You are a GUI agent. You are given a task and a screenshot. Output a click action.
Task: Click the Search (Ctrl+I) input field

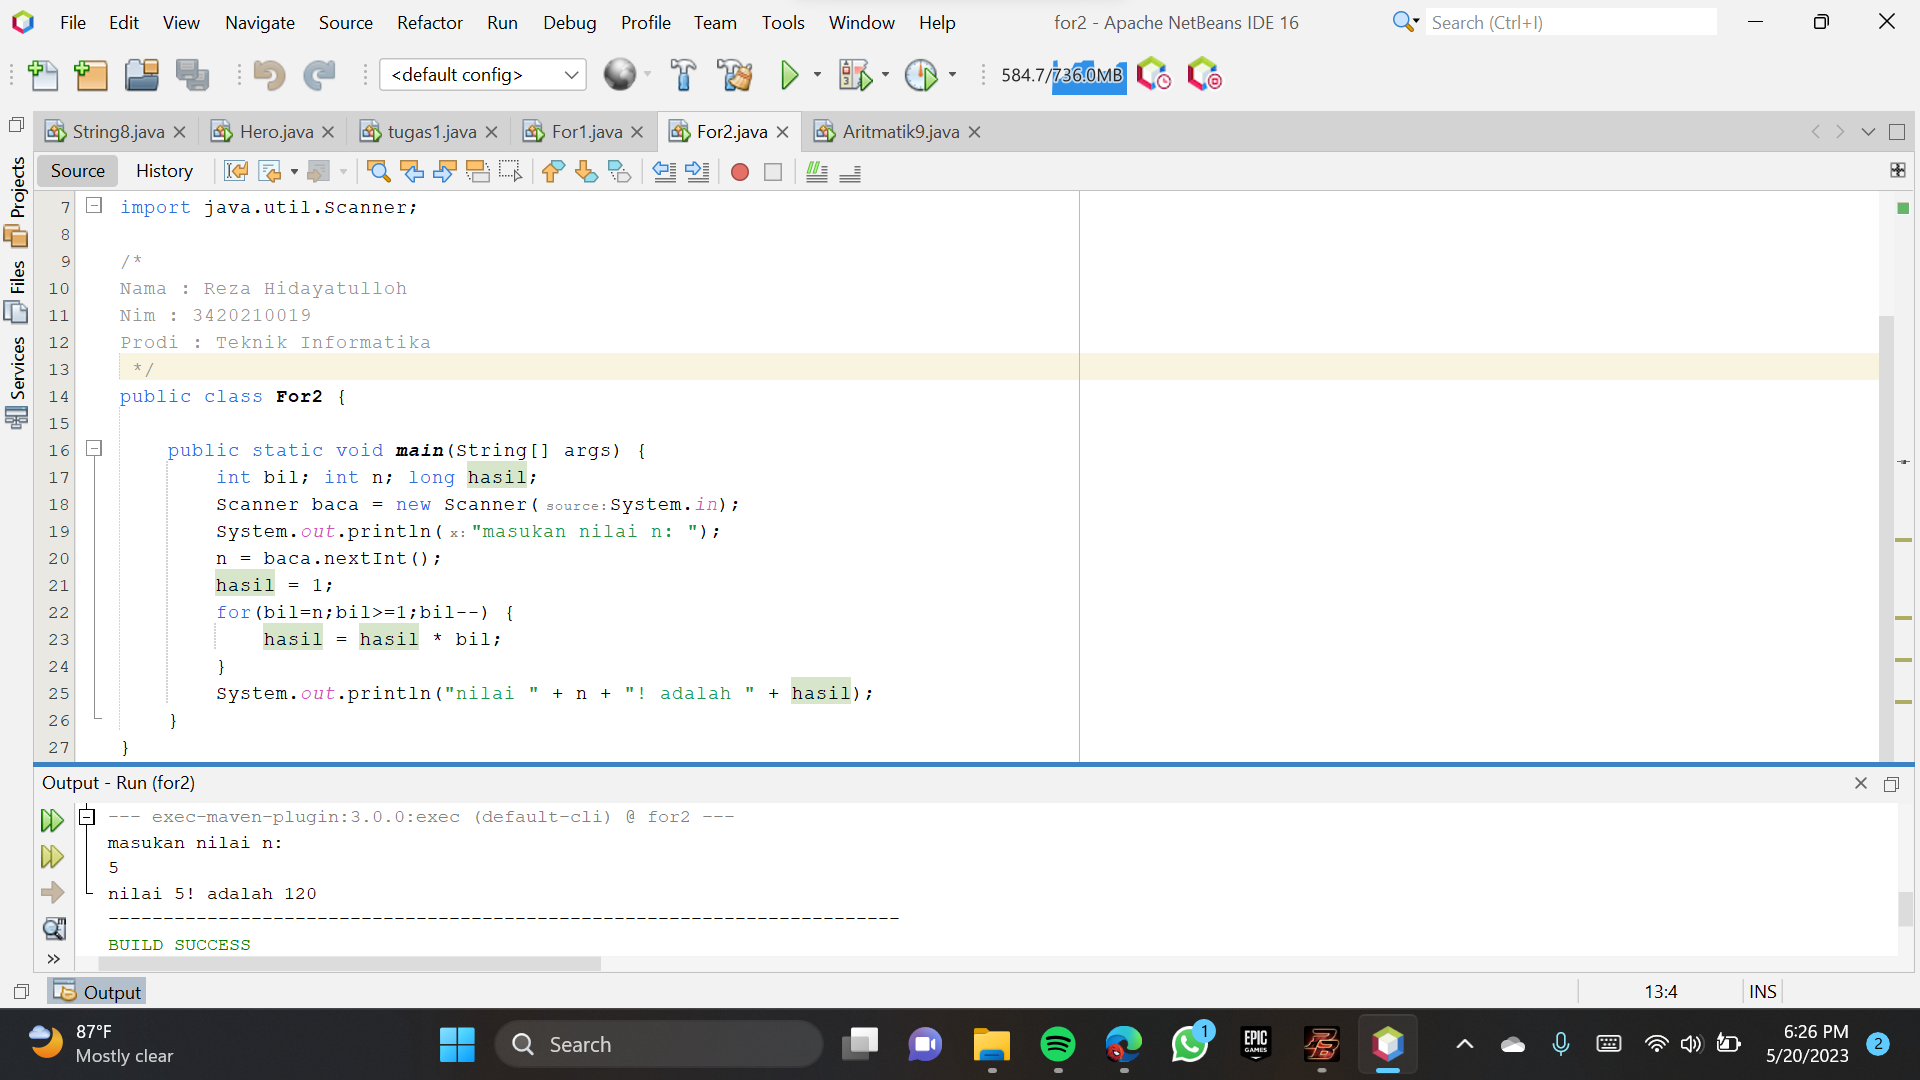tap(1570, 22)
